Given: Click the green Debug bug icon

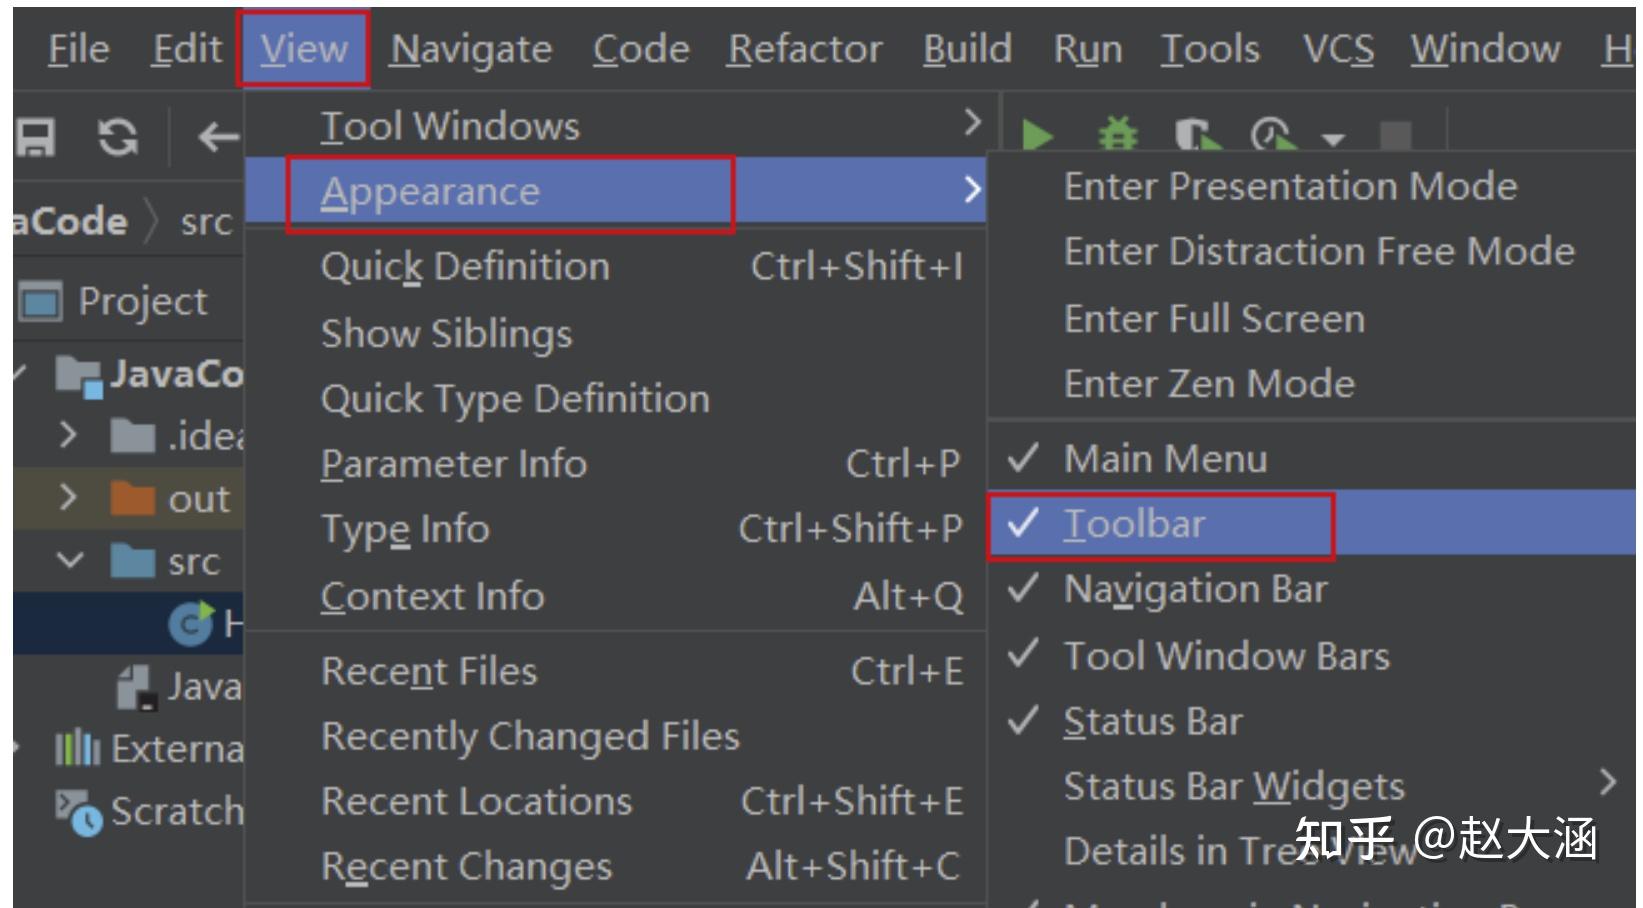Looking at the screenshot, I should click(x=1117, y=134).
